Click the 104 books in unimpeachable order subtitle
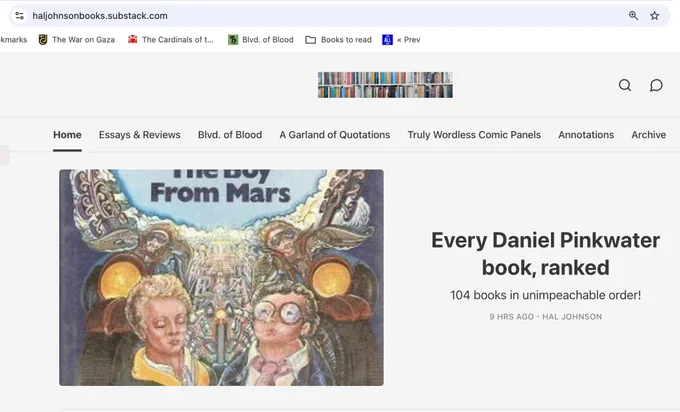 tap(546, 295)
